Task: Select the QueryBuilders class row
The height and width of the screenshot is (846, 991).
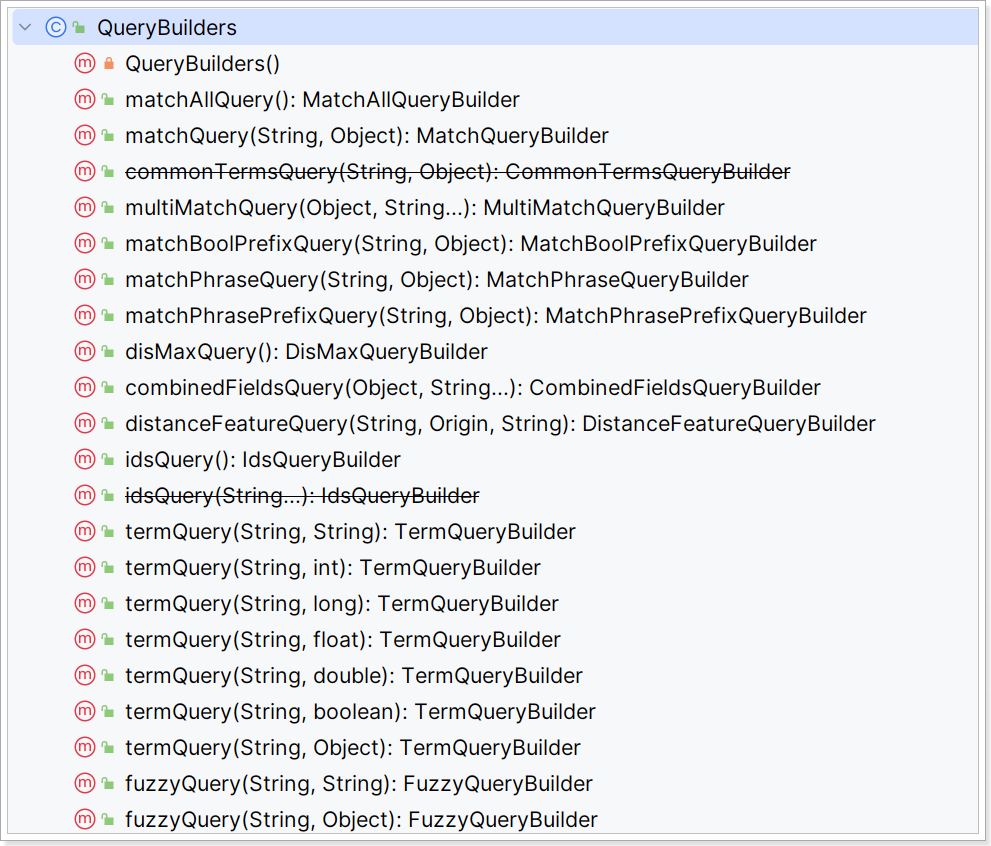Action: pyautogui.click(x=495, y=27)
